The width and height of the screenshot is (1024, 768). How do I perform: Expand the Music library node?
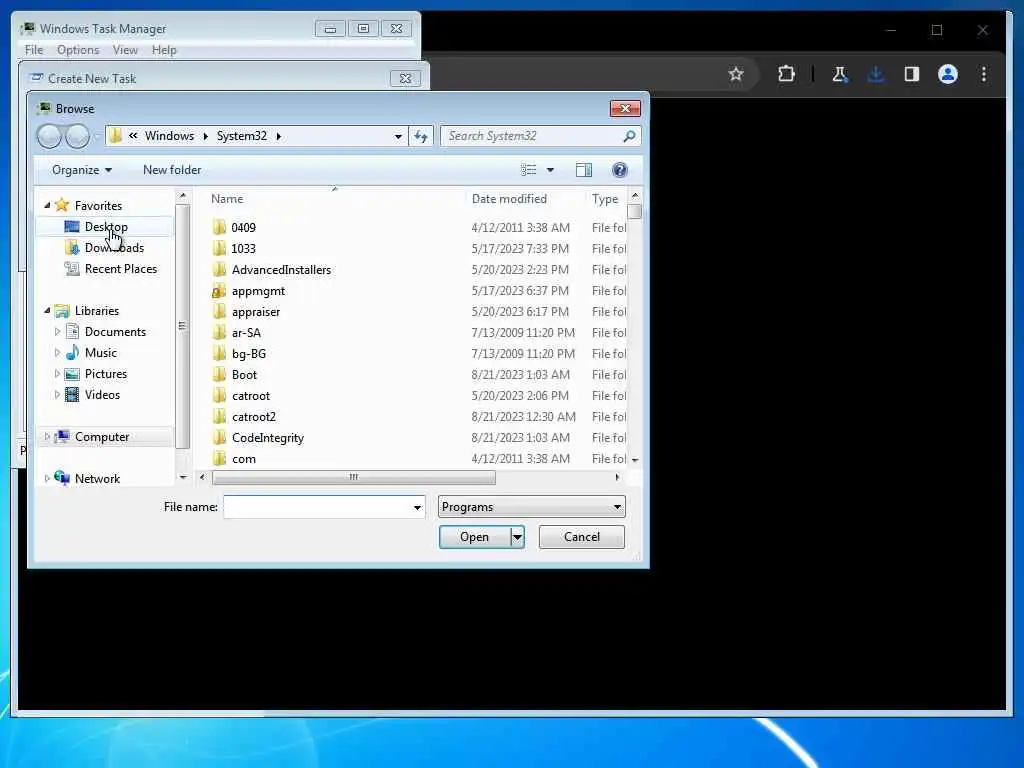tap(57, 353)
